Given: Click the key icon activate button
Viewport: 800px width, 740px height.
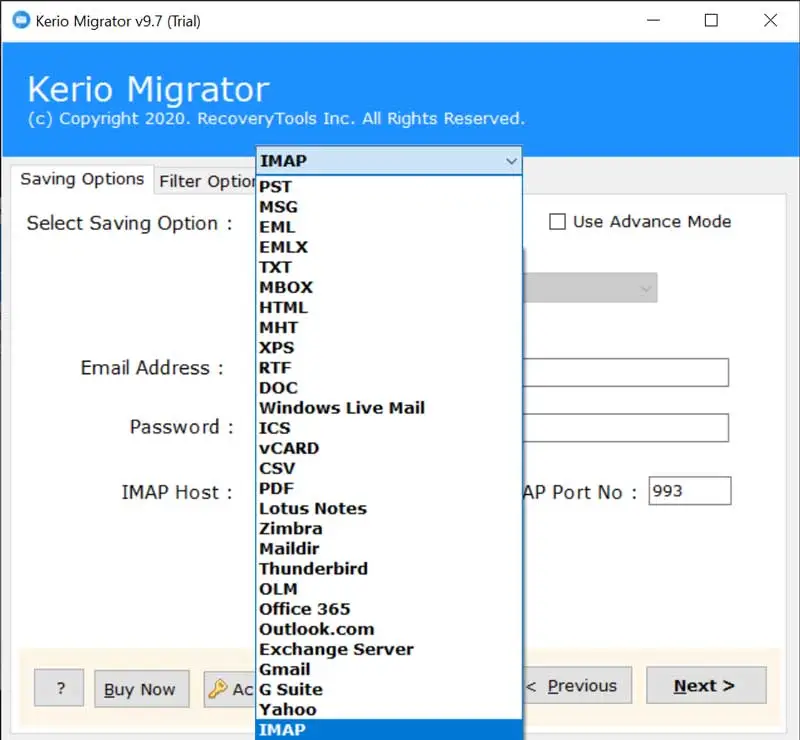Looking at the screenshot, I should pos(230,688).
